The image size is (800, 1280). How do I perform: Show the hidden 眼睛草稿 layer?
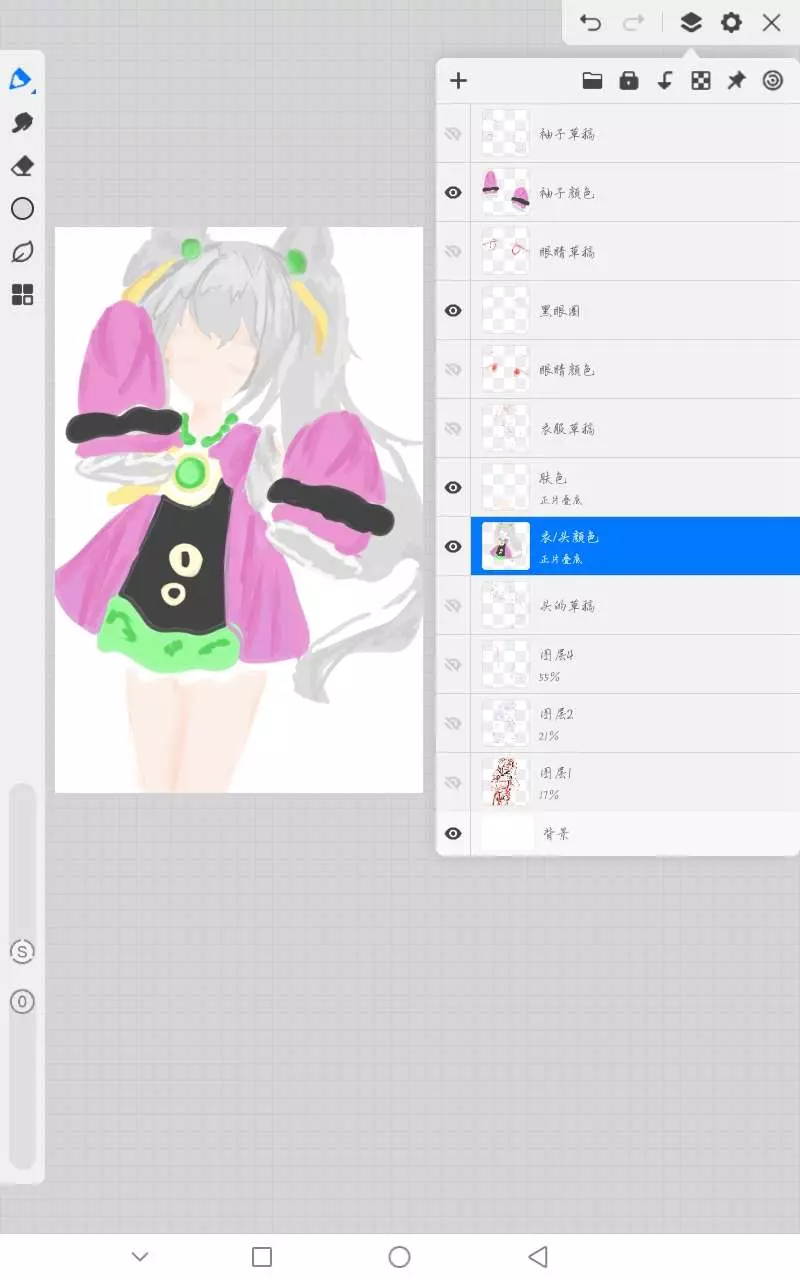453,251
